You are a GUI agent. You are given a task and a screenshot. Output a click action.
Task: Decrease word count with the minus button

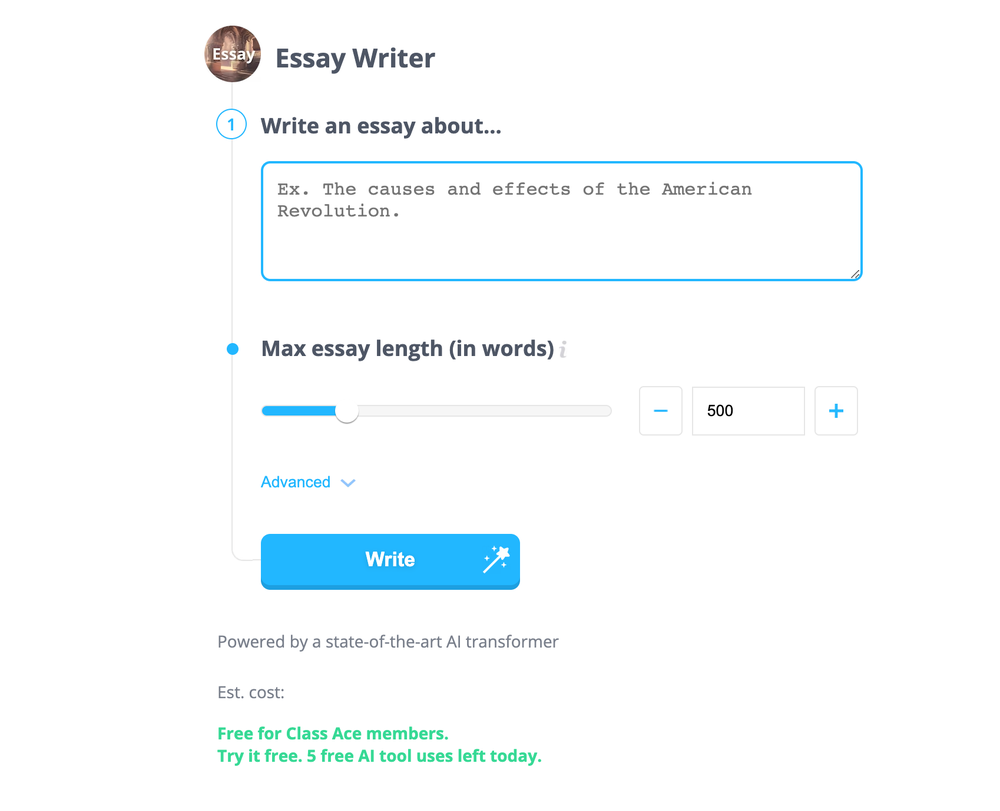point(660,411)
